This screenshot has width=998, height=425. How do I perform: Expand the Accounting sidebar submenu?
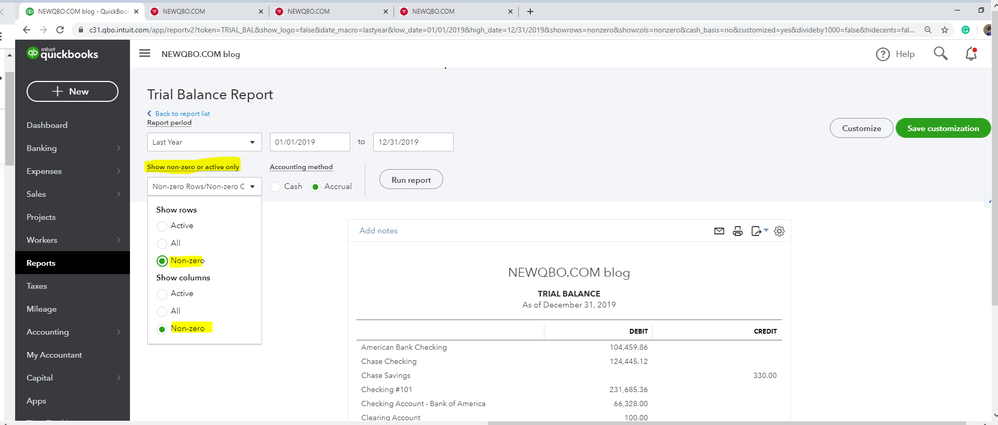point(119,332)
